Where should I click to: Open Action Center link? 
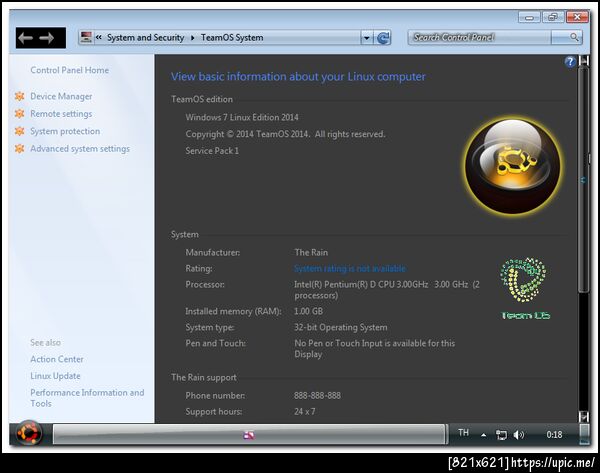[57, 359]
